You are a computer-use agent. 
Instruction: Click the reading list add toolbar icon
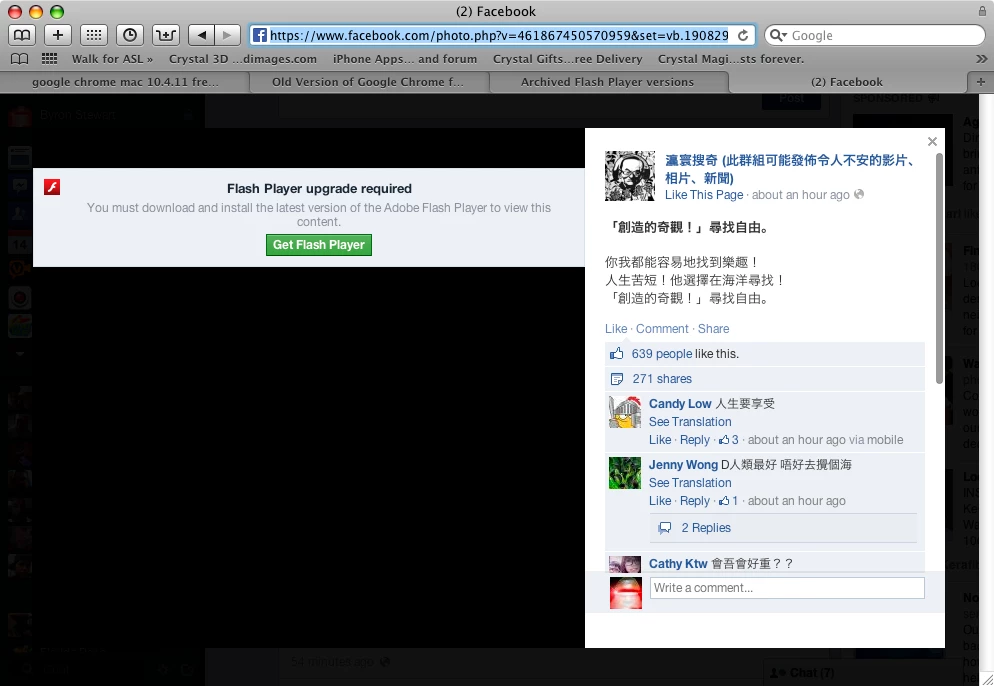coord(166,35)
